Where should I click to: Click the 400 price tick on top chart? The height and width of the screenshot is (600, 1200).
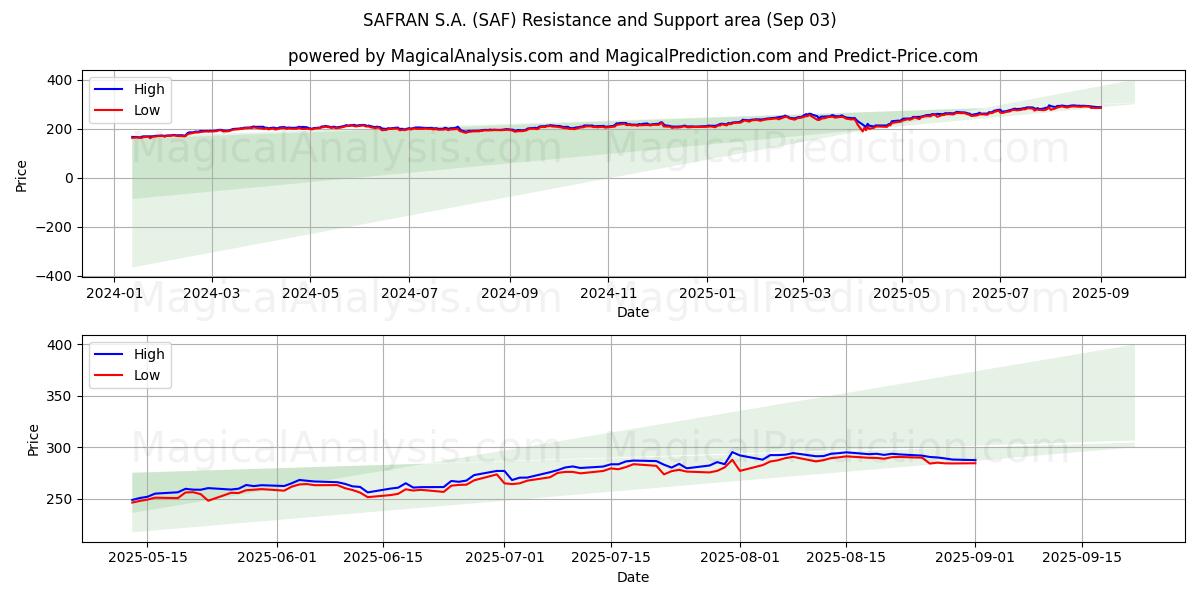coord(60,80)
